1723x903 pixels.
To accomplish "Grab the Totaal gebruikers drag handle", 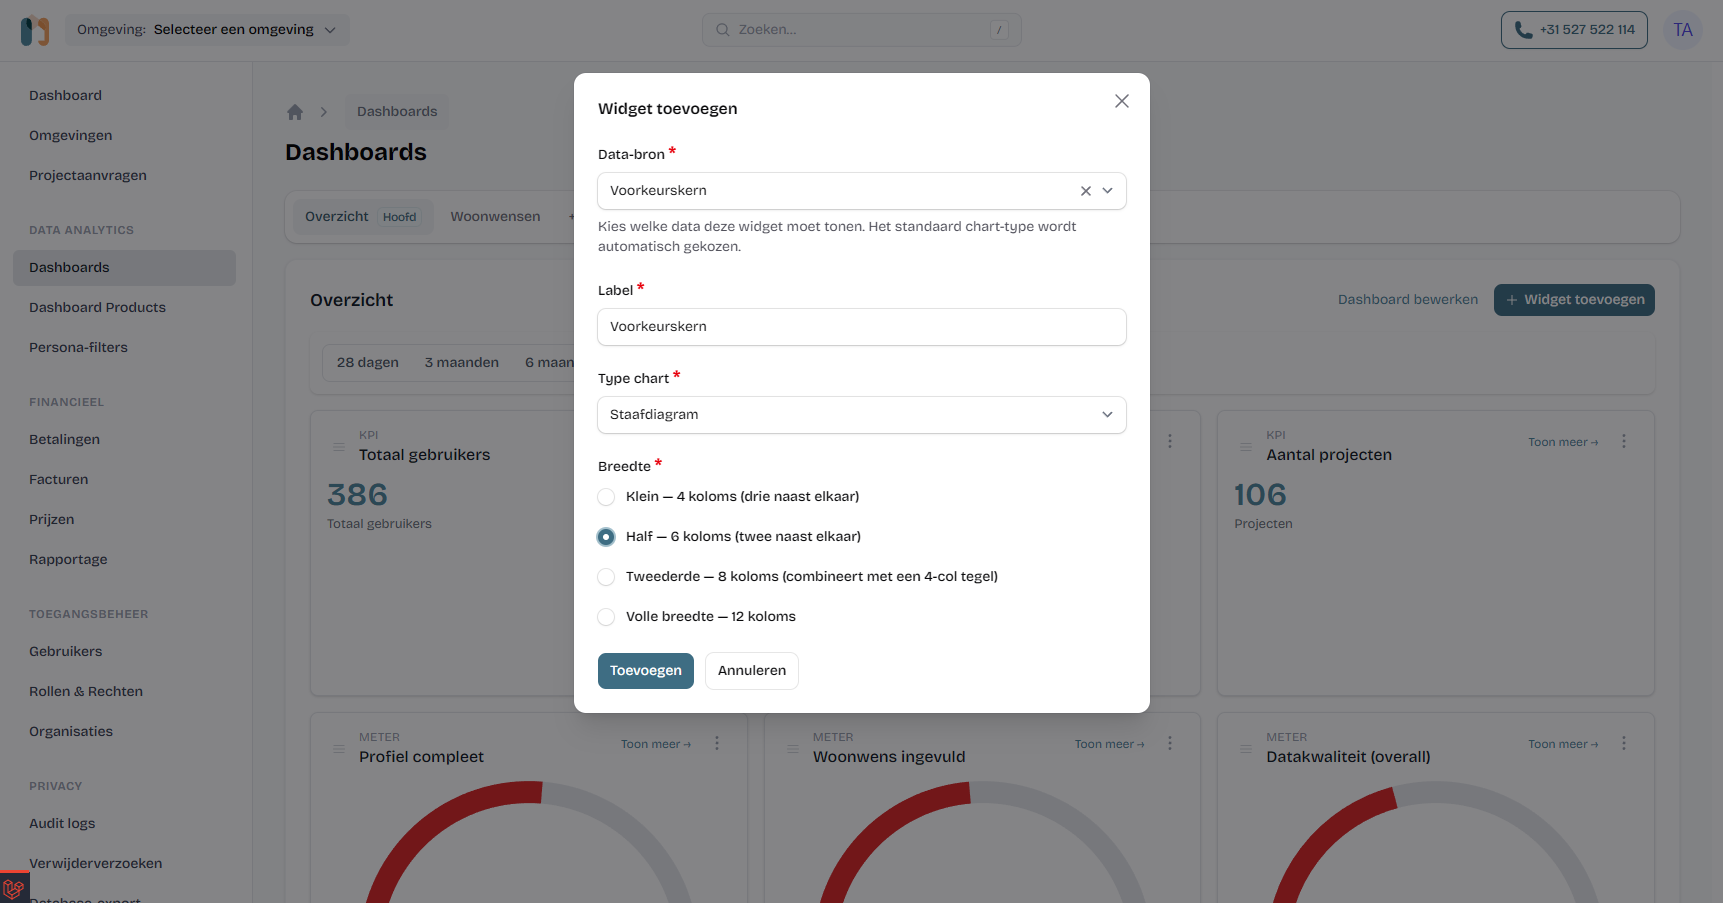I will click(338, 447).
